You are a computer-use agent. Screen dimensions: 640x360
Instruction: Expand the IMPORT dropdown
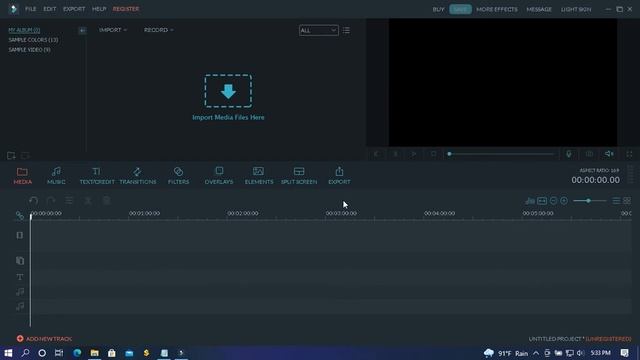[x=113, y=30]
